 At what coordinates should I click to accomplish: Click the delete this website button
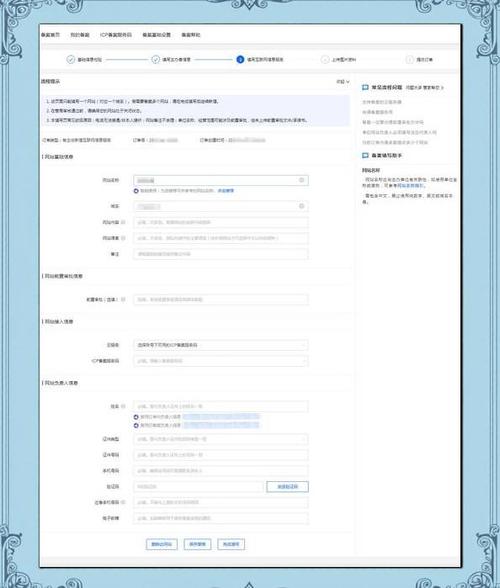click(x=162, y=544)
